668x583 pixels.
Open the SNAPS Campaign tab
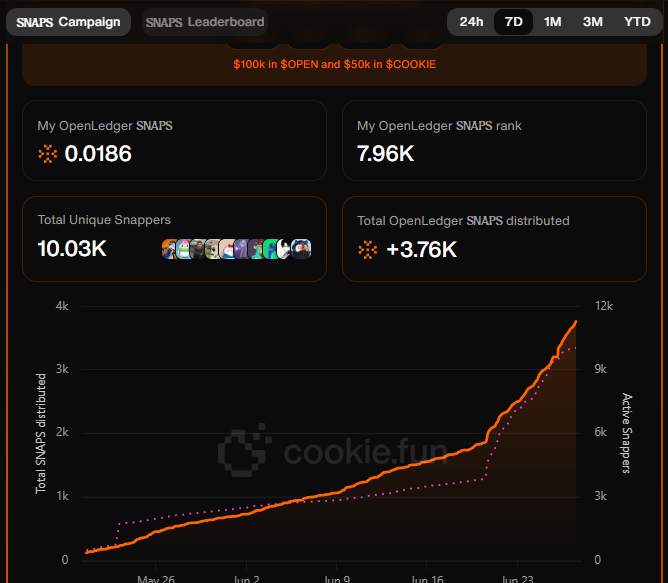tap(68, 22)
